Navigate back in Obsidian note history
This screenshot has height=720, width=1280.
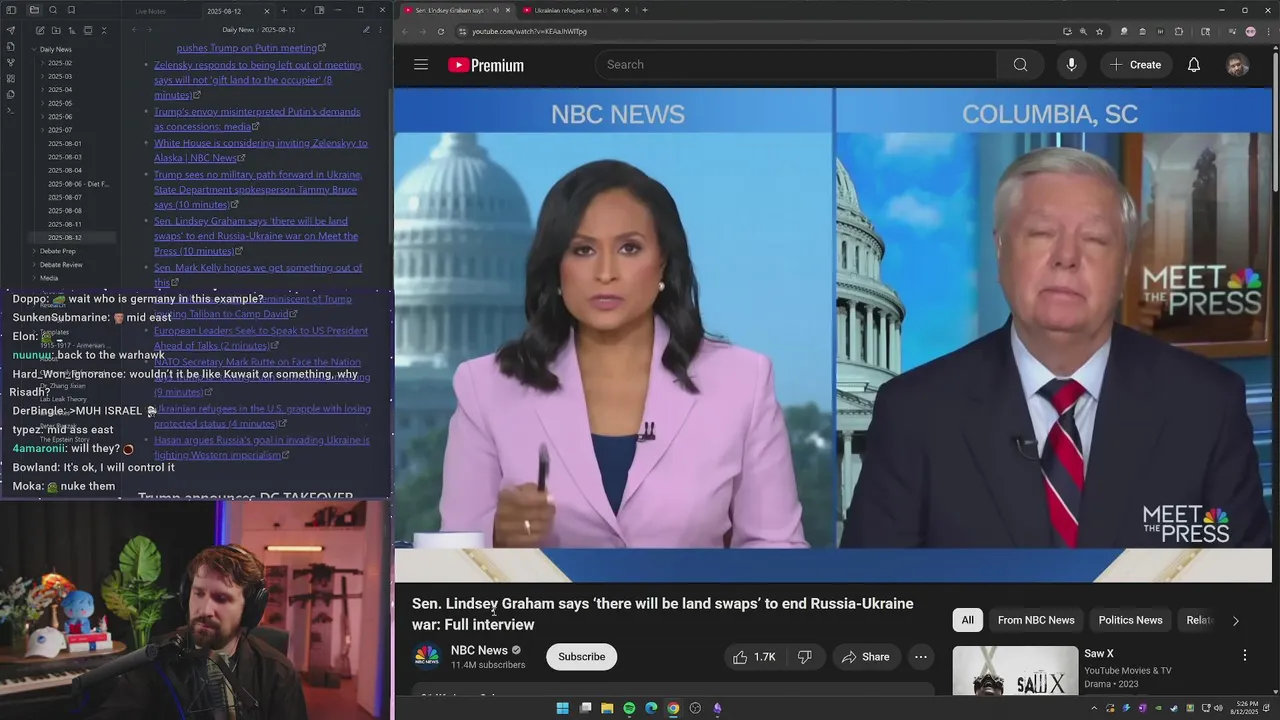click(x=135, y=30)
